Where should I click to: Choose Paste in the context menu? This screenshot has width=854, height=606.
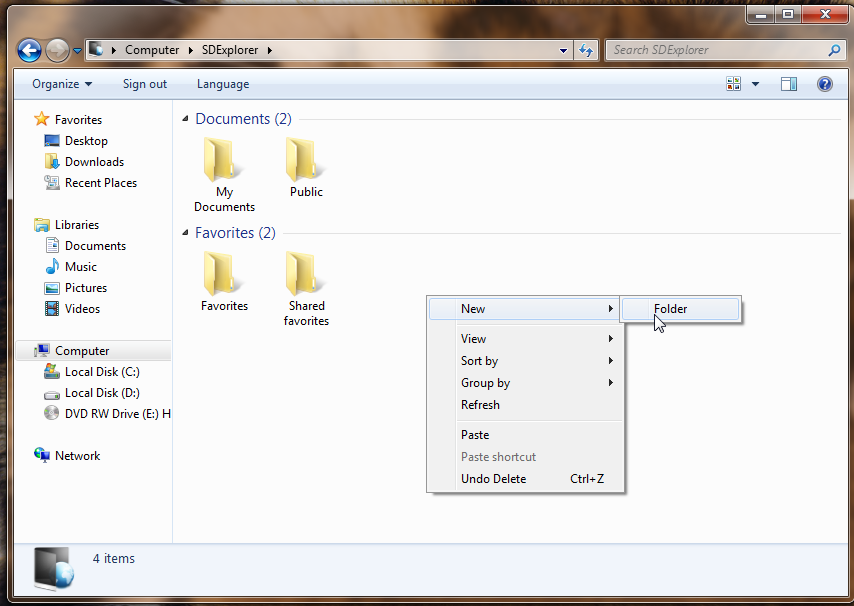(x=524, y=434)
